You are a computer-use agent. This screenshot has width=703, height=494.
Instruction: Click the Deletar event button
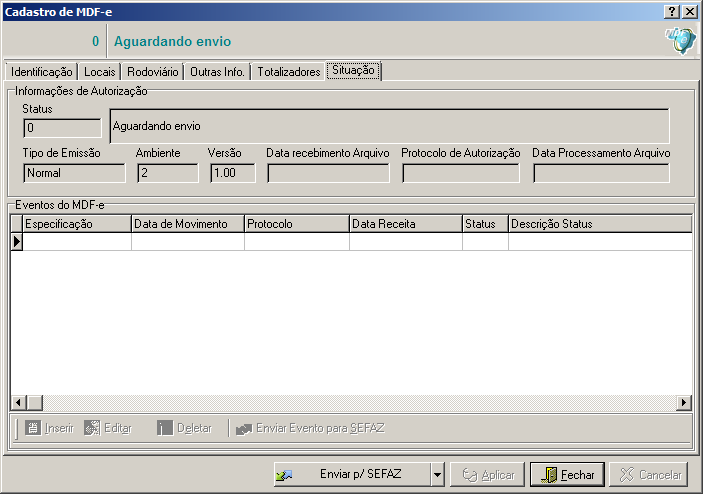click(x=184, y=428)
